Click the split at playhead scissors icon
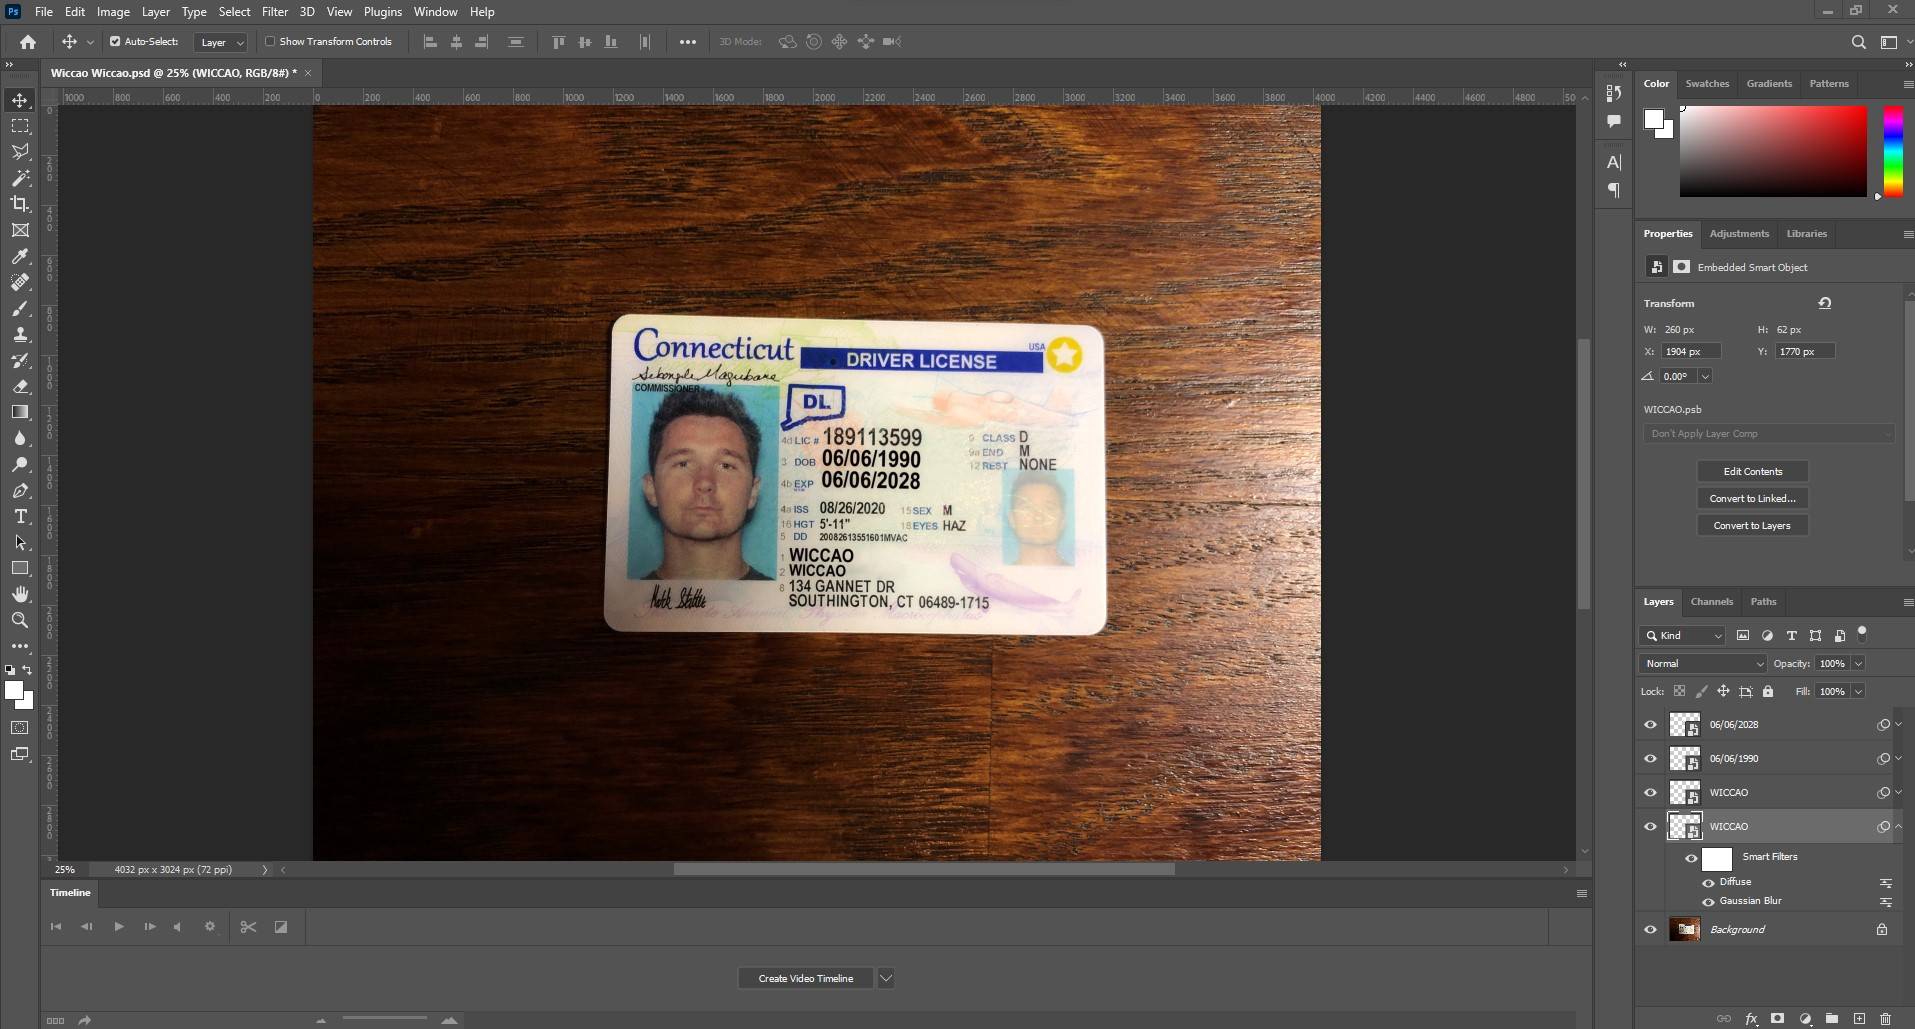The height and width of the screenshot is (1029, 1915). tap(248, 927)
